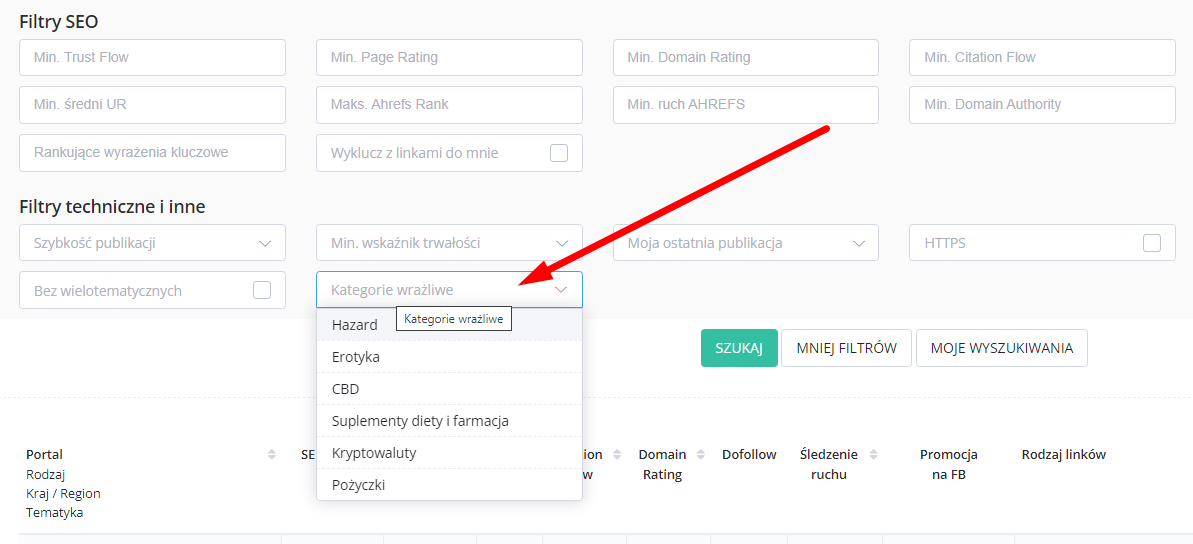
Task: Click the Rodzaj linków column header
Action: [x=1064, y=454]
